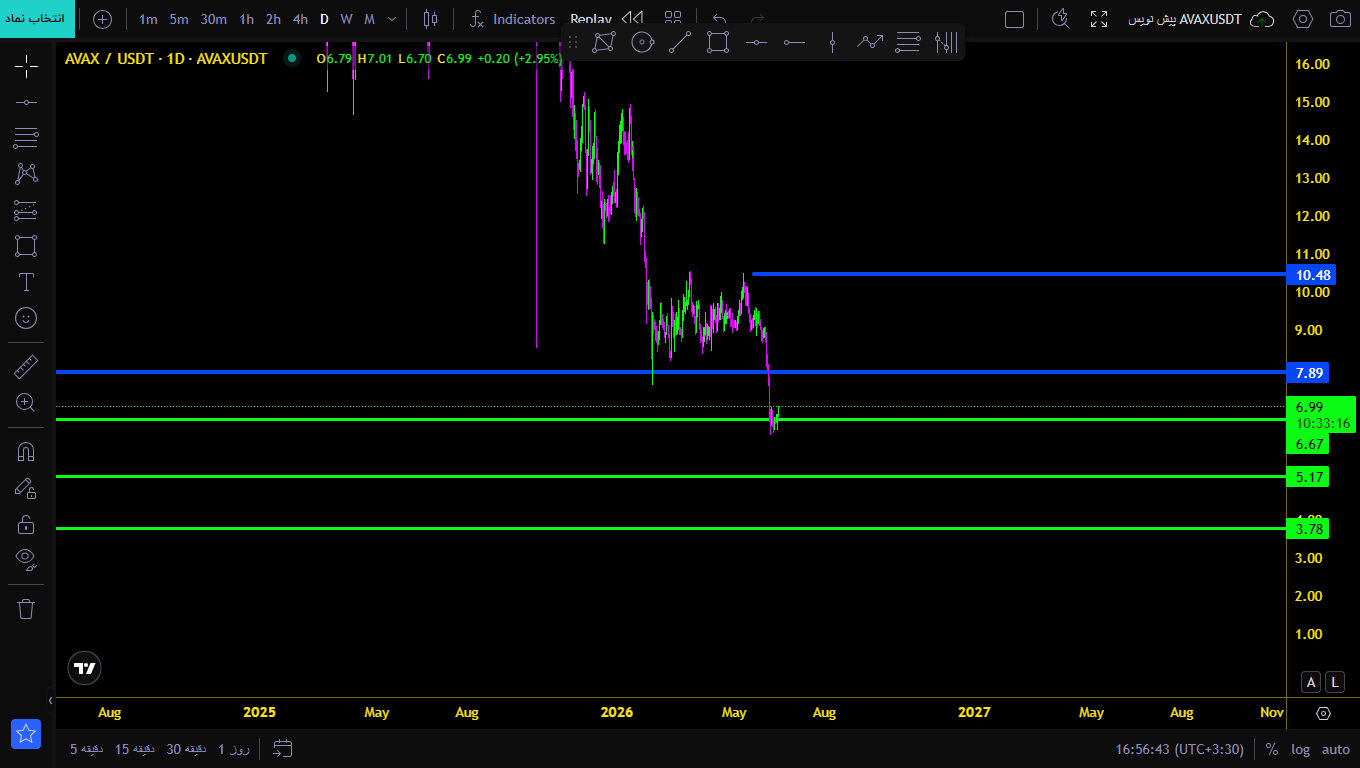Image resolution: width=1360 pixels, height=768 pixels.
Task: Take a chart snapshot with camera
Action: tap(1339, 19)
